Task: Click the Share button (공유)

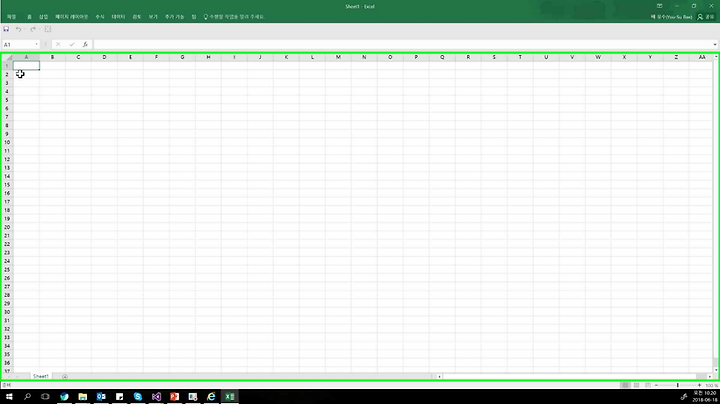Action: (706, 17)
